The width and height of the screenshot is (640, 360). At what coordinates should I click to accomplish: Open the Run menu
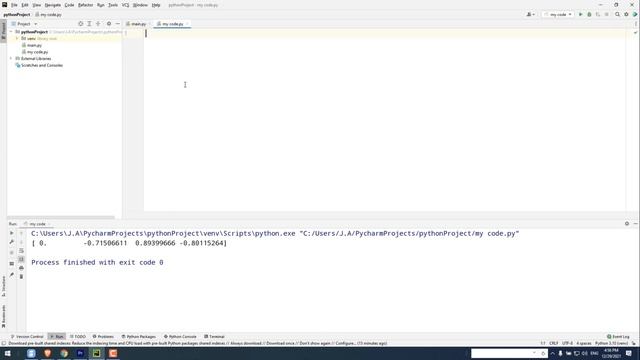pyautogui.click(x=101, y=5)
